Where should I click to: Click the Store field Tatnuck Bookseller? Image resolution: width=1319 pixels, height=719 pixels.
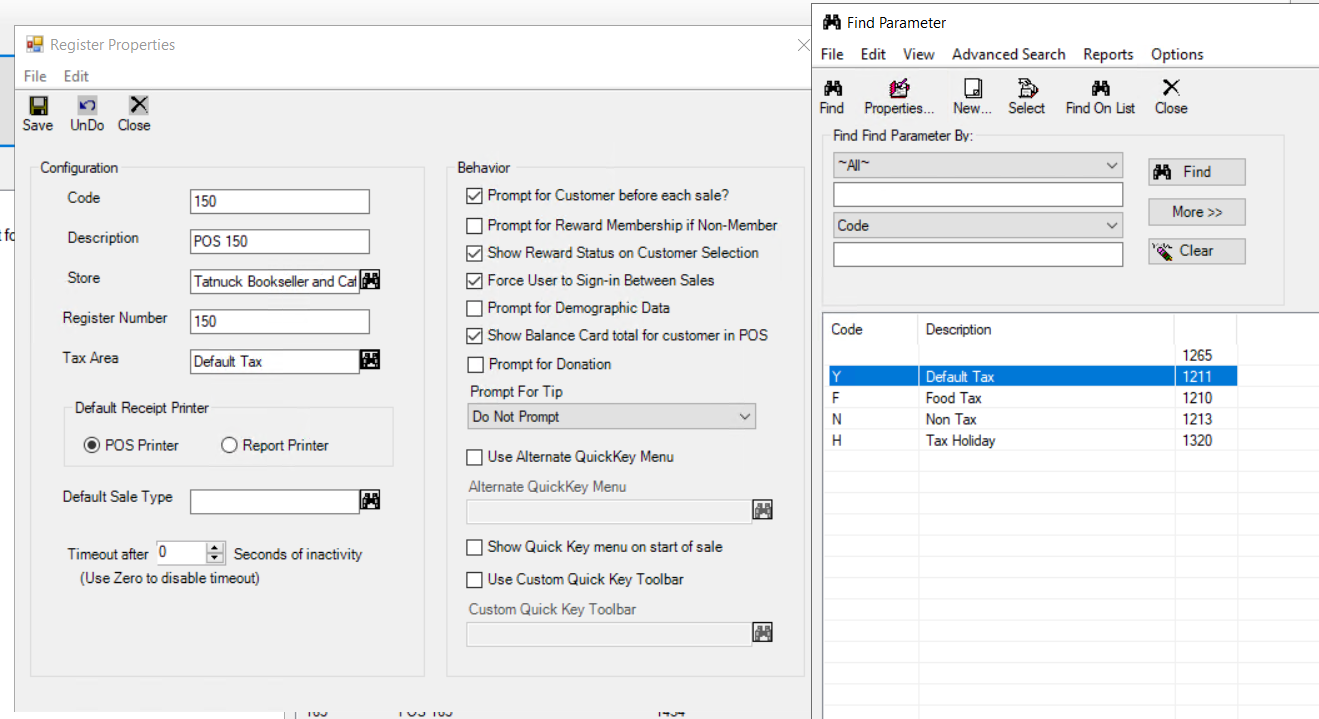point(275,281)
